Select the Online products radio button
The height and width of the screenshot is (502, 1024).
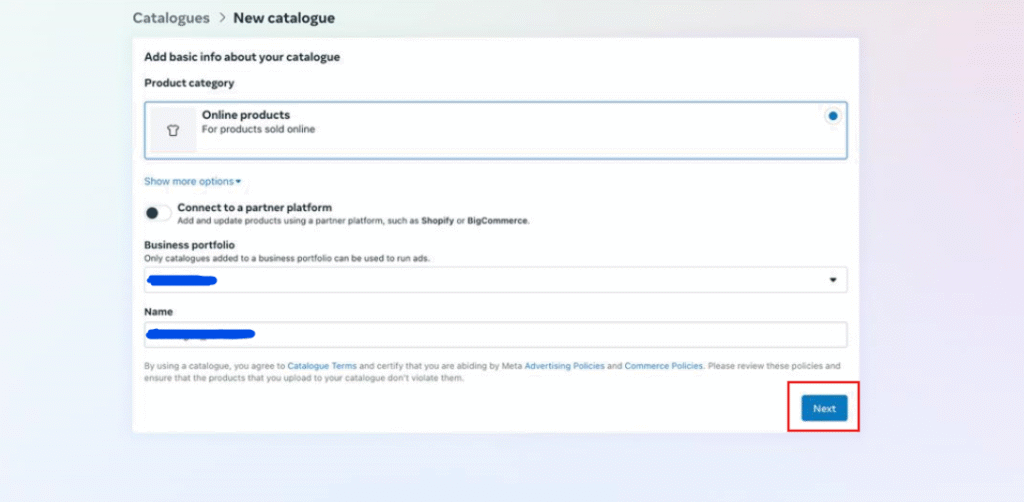click(832, 116)
